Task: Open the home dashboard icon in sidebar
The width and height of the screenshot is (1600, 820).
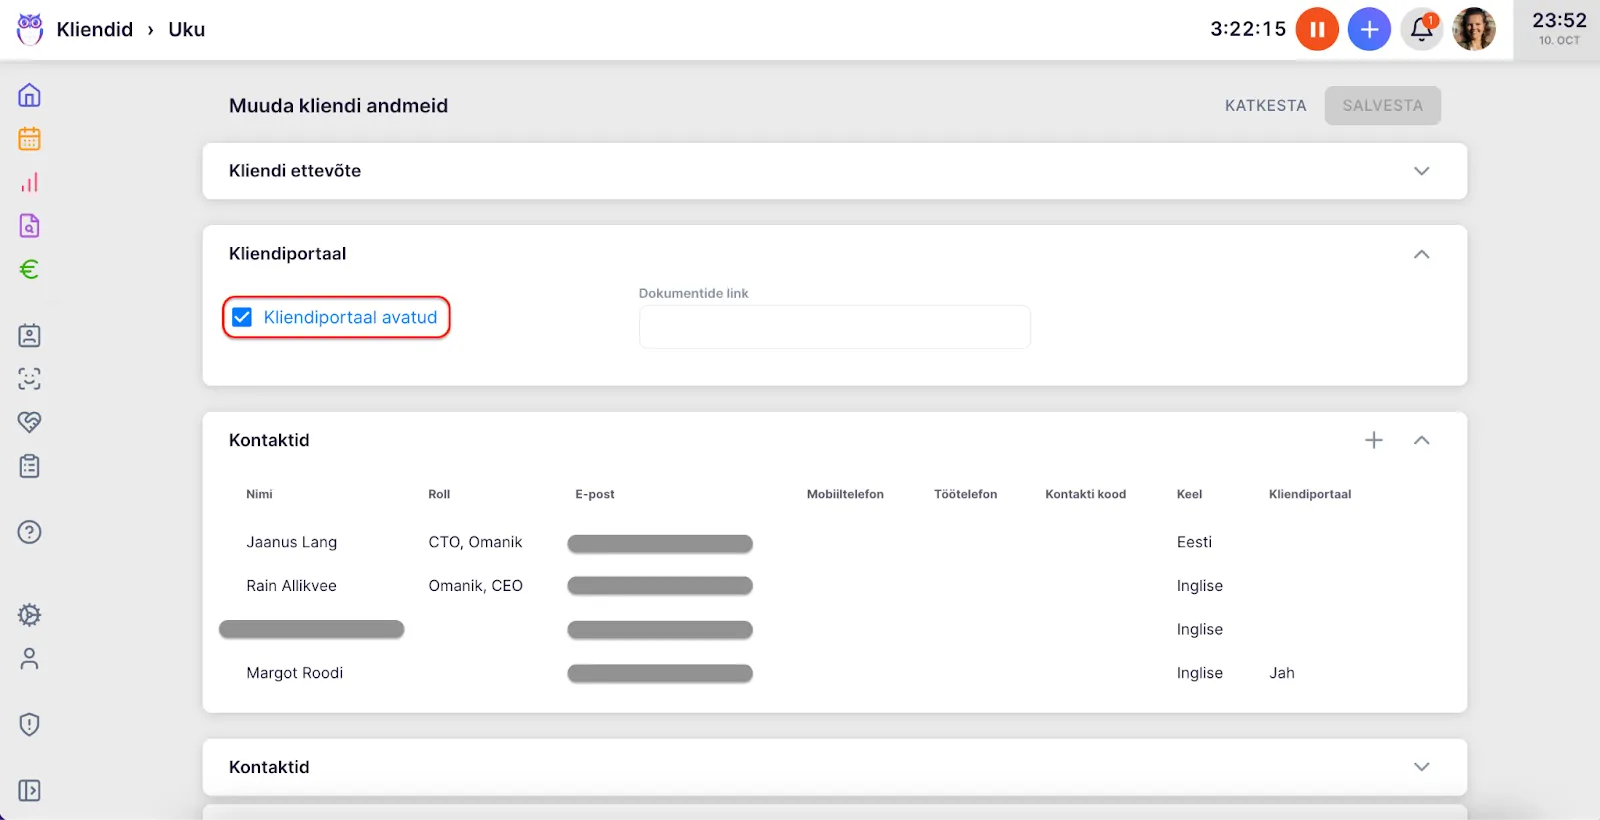Action: [x=30, y=95]
